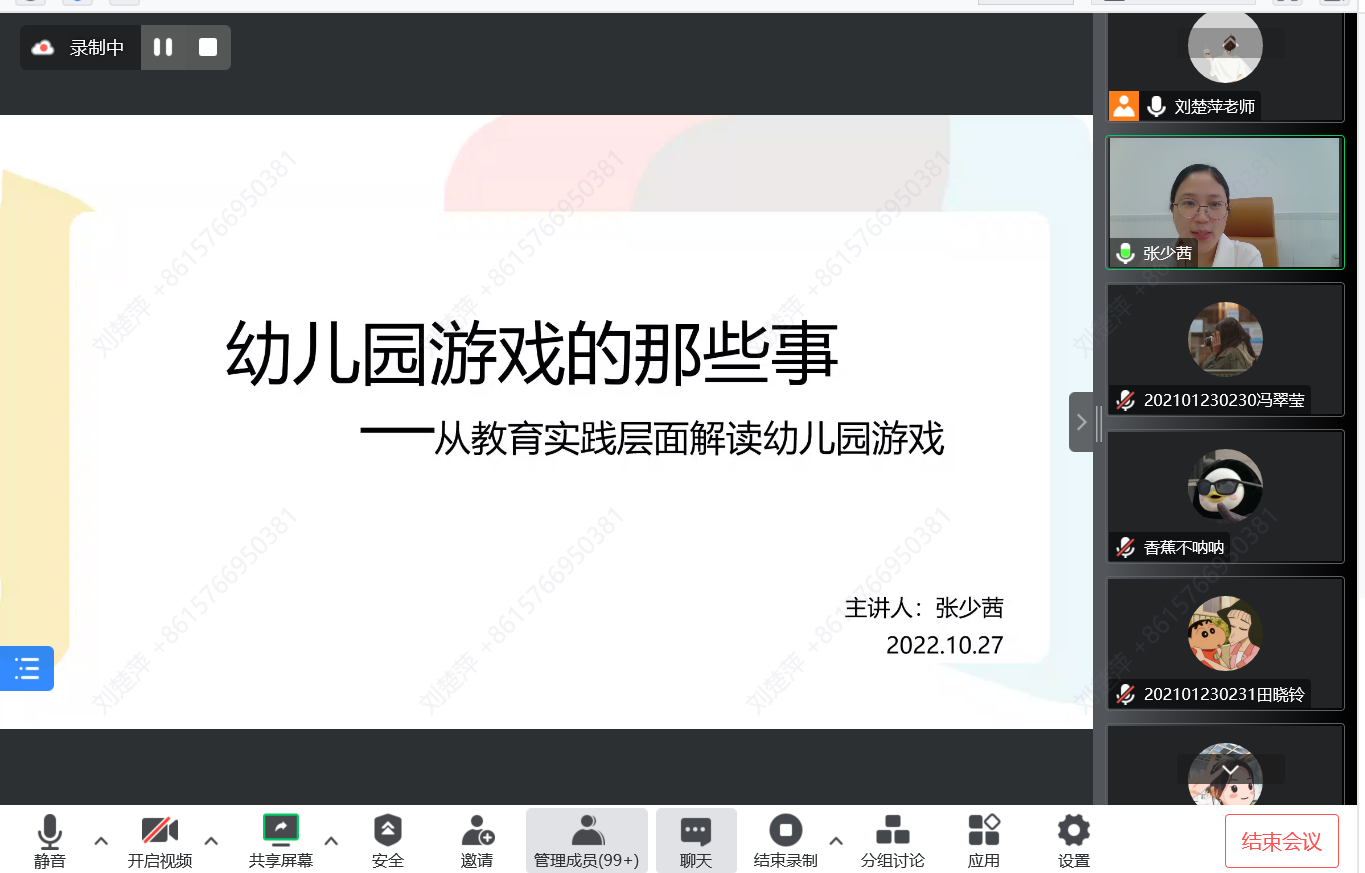Expand share screen options arrow

coord(331,840)
